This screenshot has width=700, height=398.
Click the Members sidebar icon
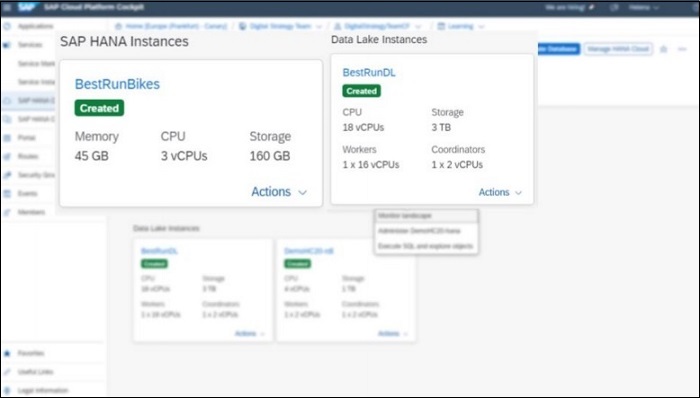[7, 212]
